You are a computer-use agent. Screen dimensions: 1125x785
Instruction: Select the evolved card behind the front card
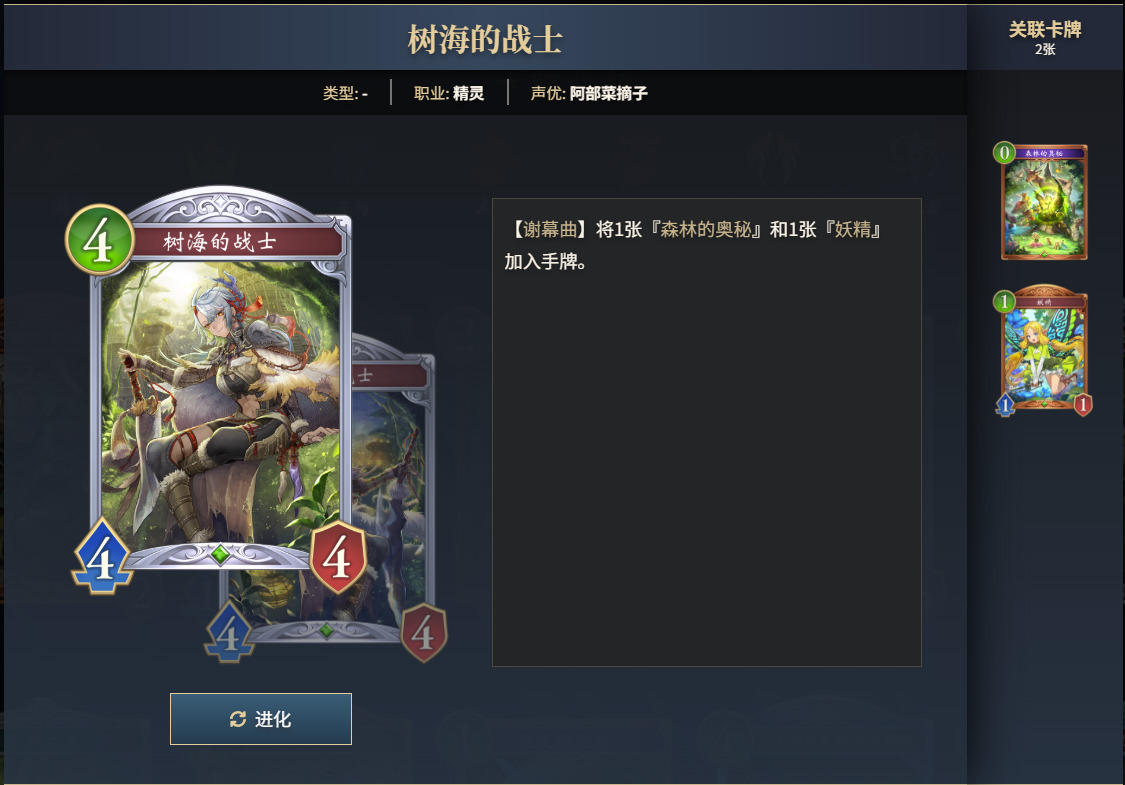point(393,488)
